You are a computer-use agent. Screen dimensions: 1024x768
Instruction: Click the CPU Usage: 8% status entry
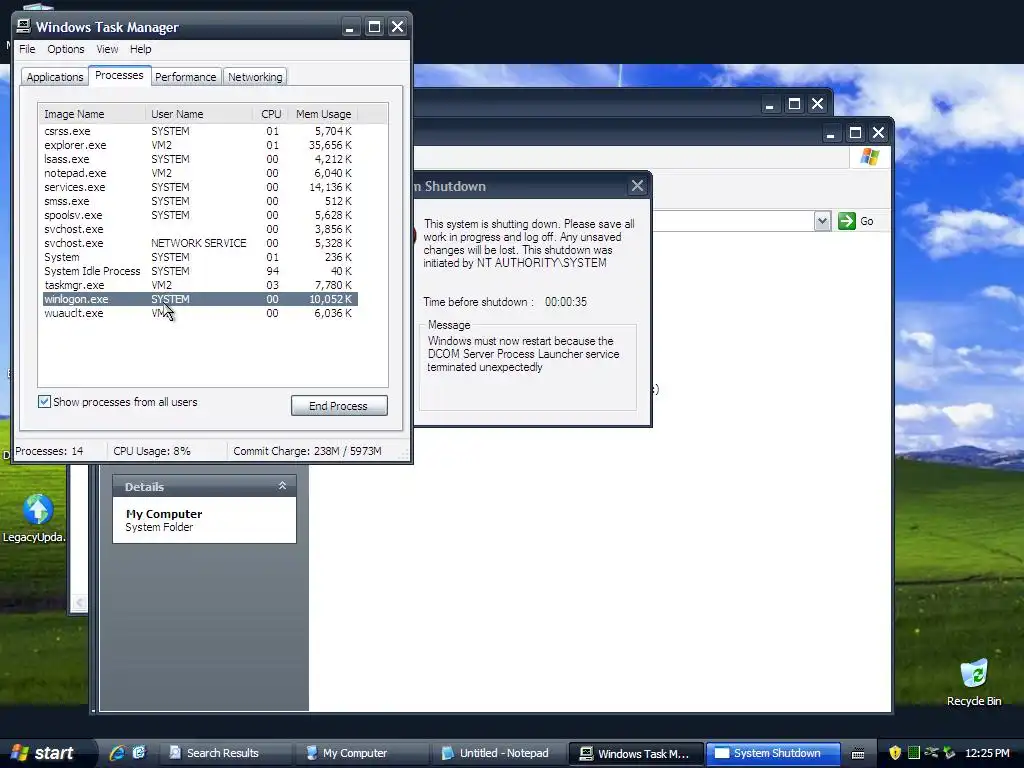click(x=152, y=451)
